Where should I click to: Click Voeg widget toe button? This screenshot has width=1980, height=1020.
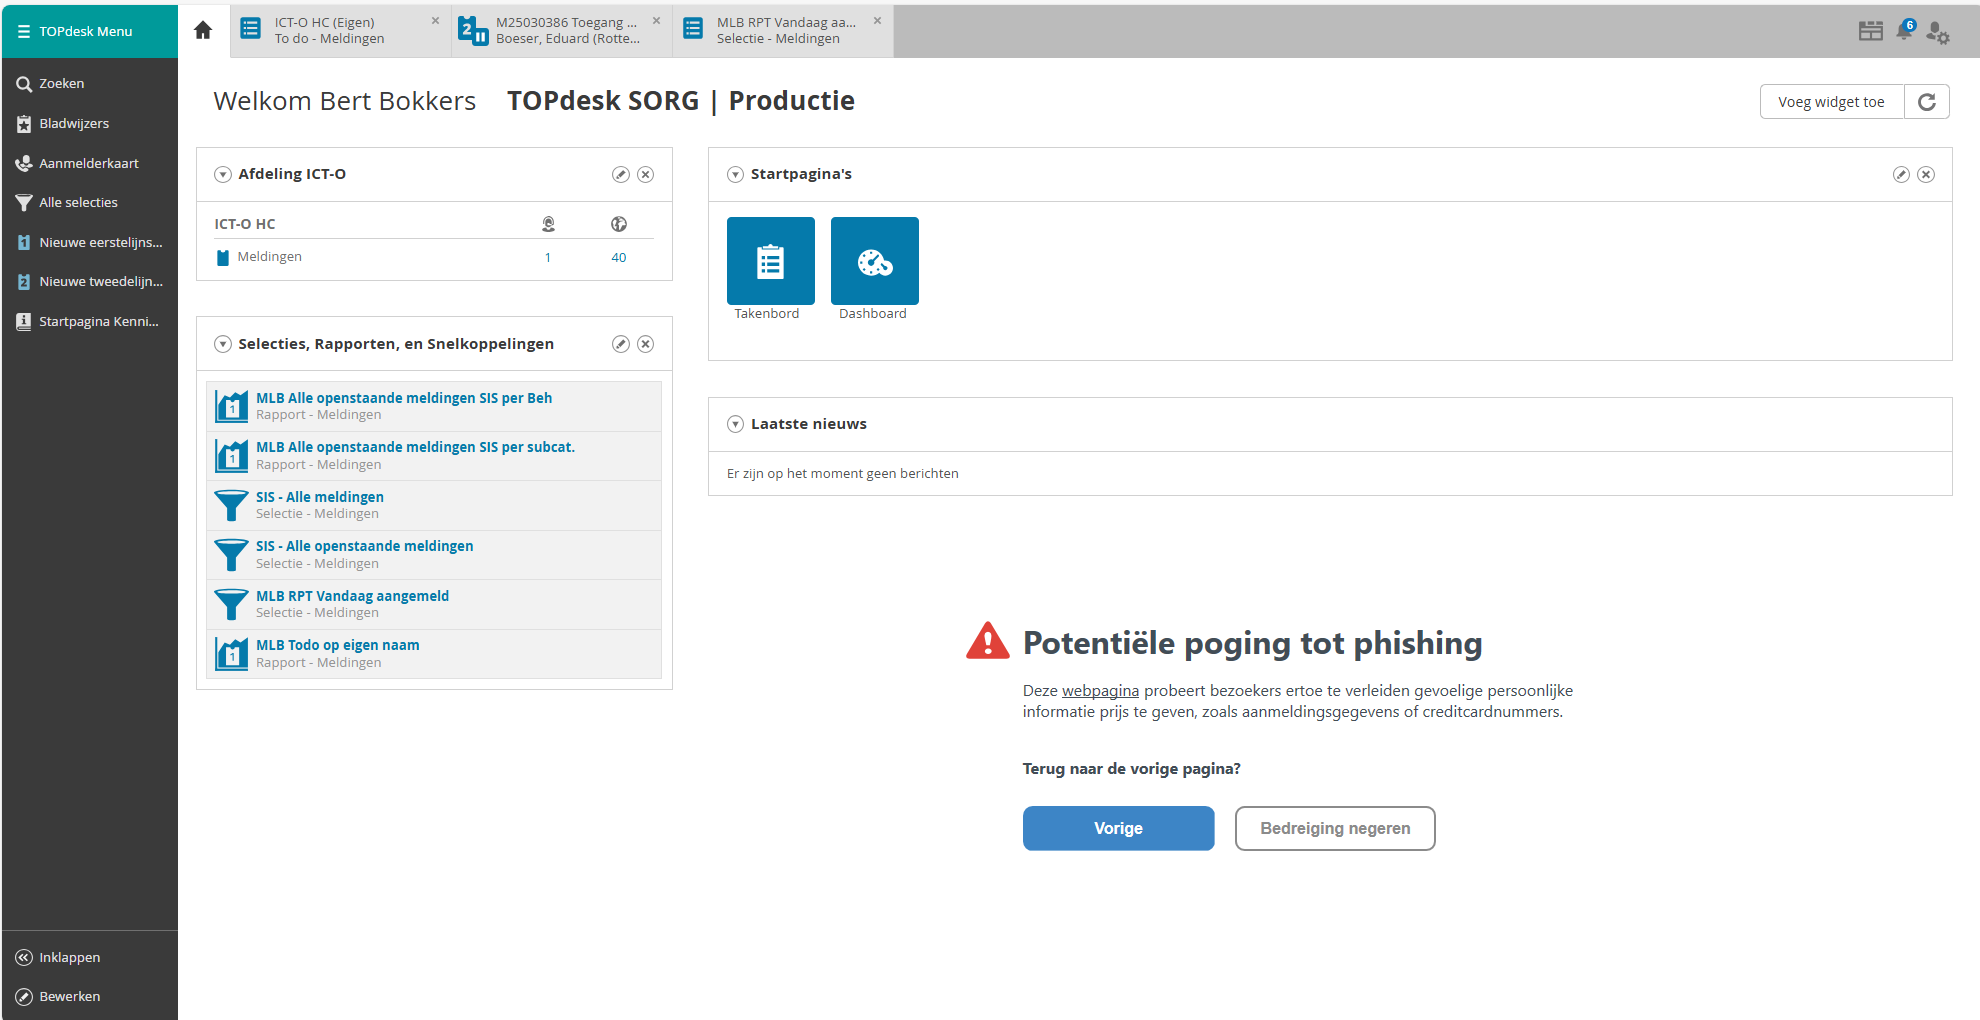tap(1831, 102)
